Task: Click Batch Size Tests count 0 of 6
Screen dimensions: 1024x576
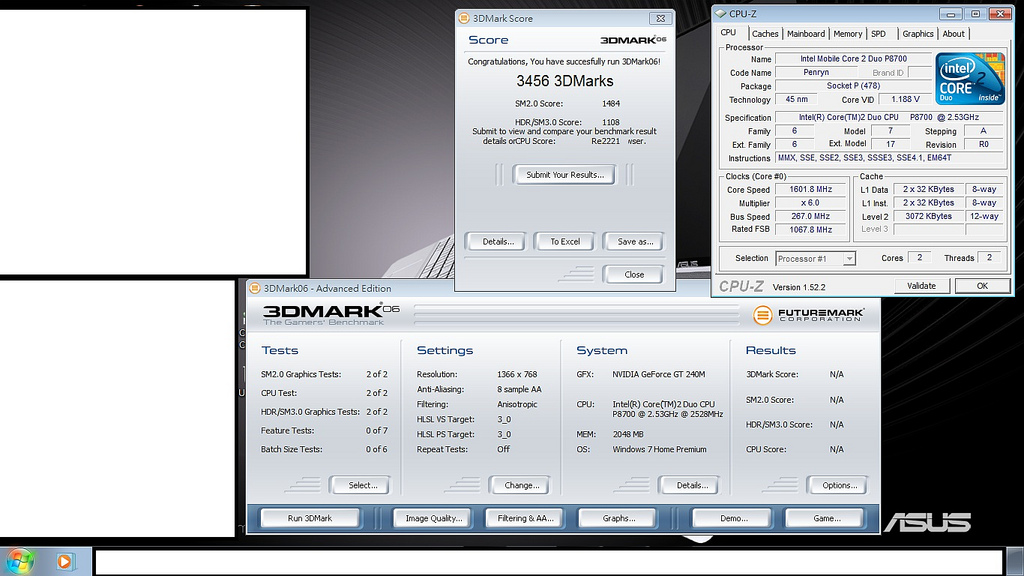Action: [377, 449]
